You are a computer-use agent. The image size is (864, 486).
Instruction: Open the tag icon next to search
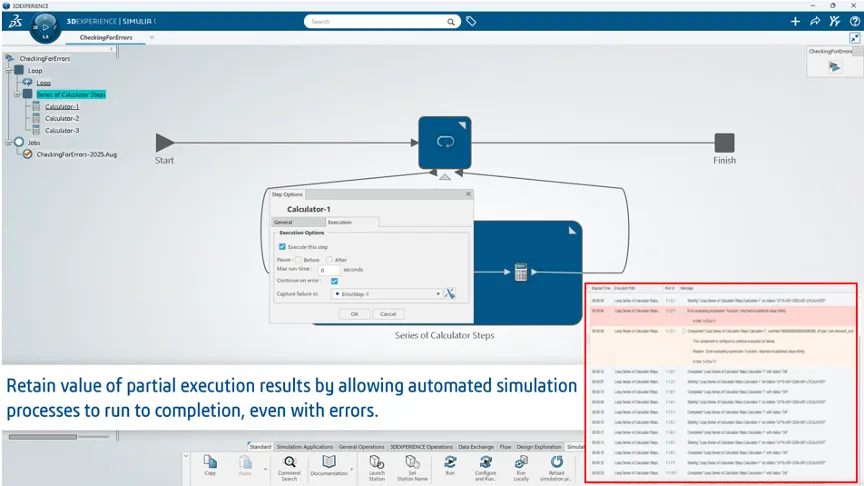point(471,21)
